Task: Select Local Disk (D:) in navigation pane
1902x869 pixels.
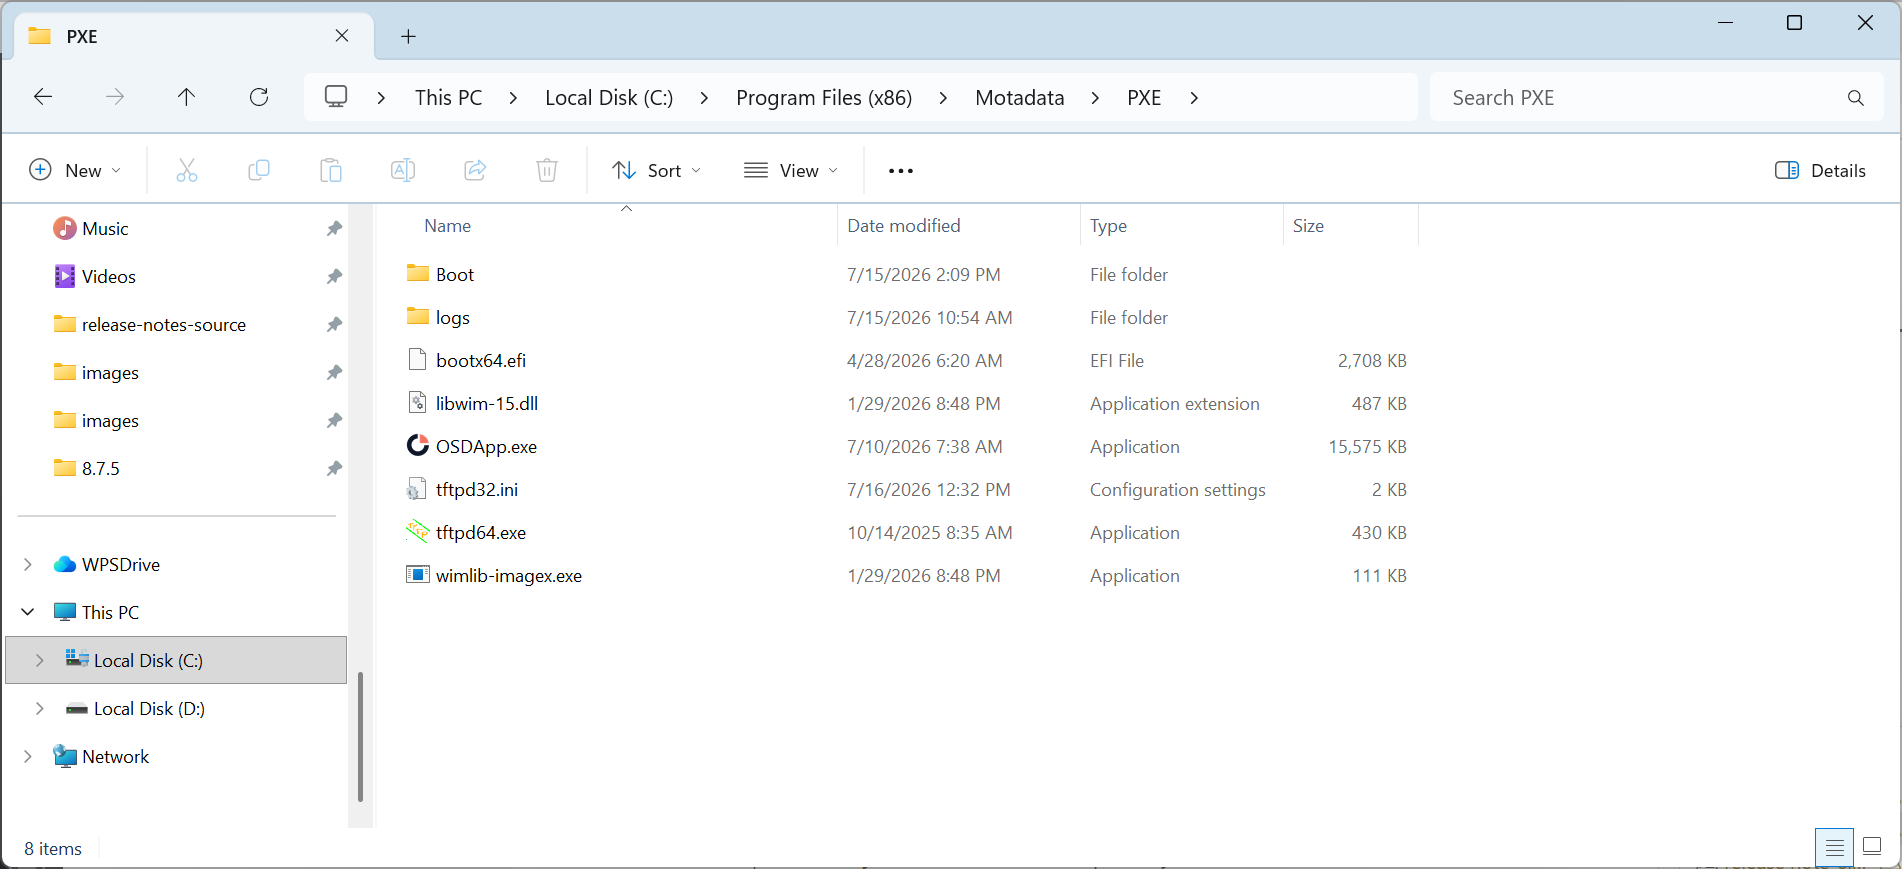Action: (149, 708)
